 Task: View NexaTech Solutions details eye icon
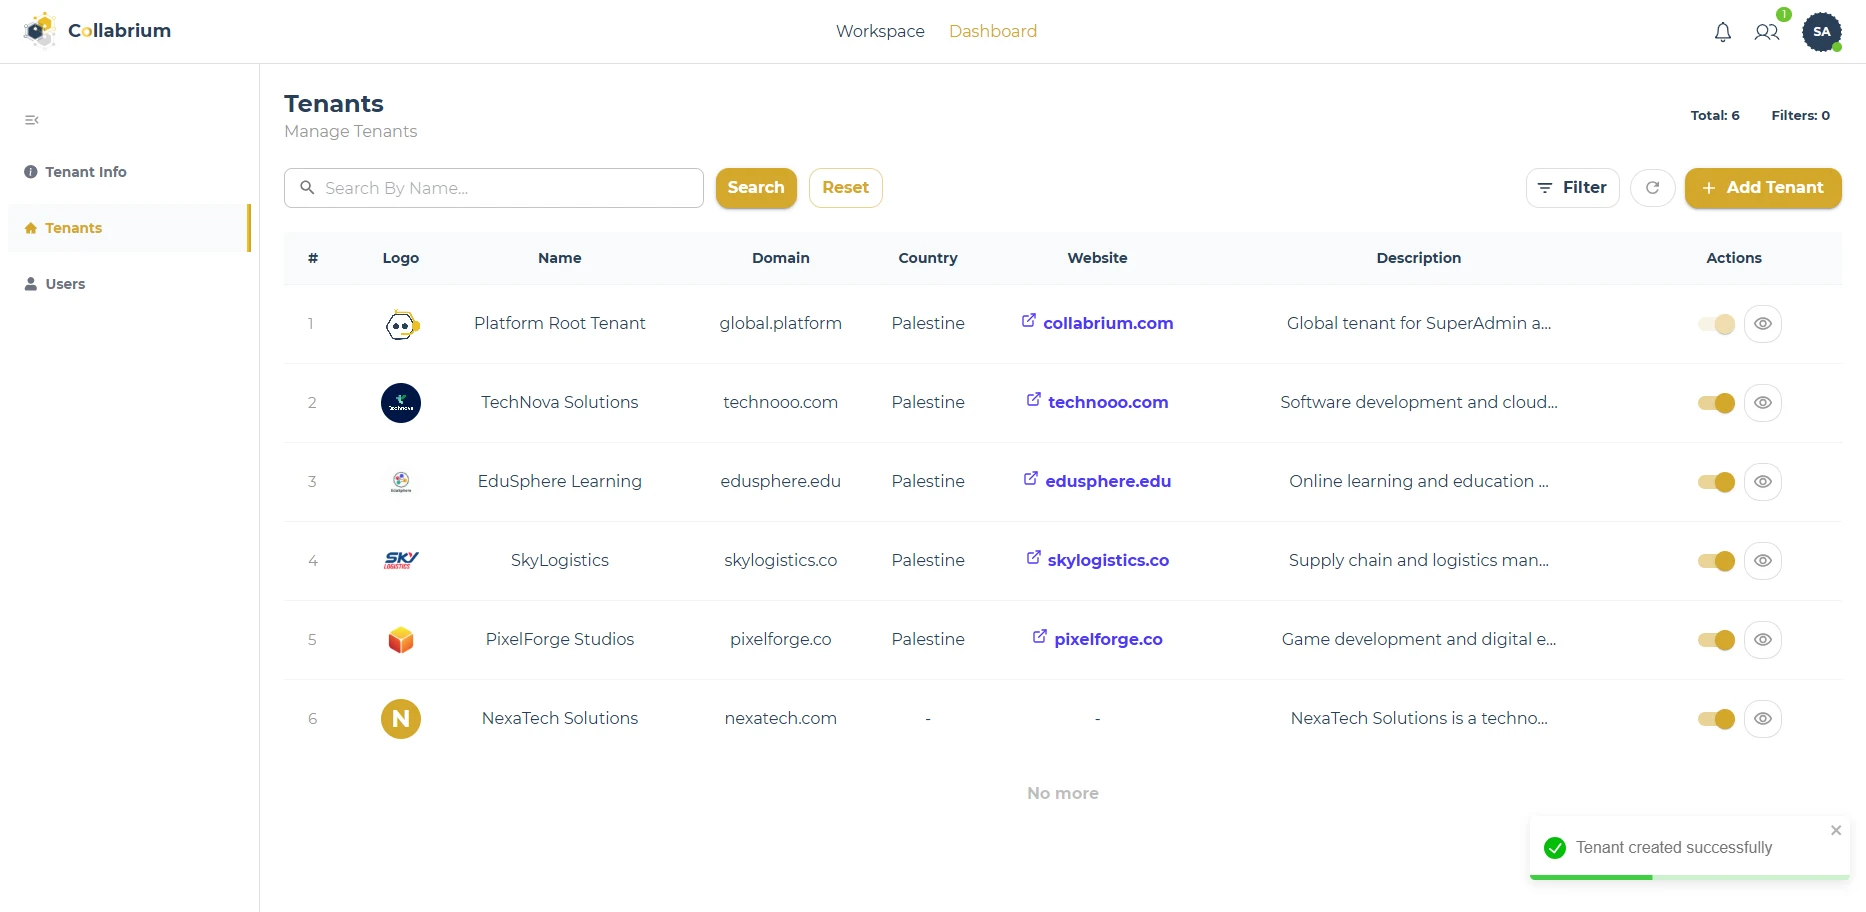[1763, 719]
